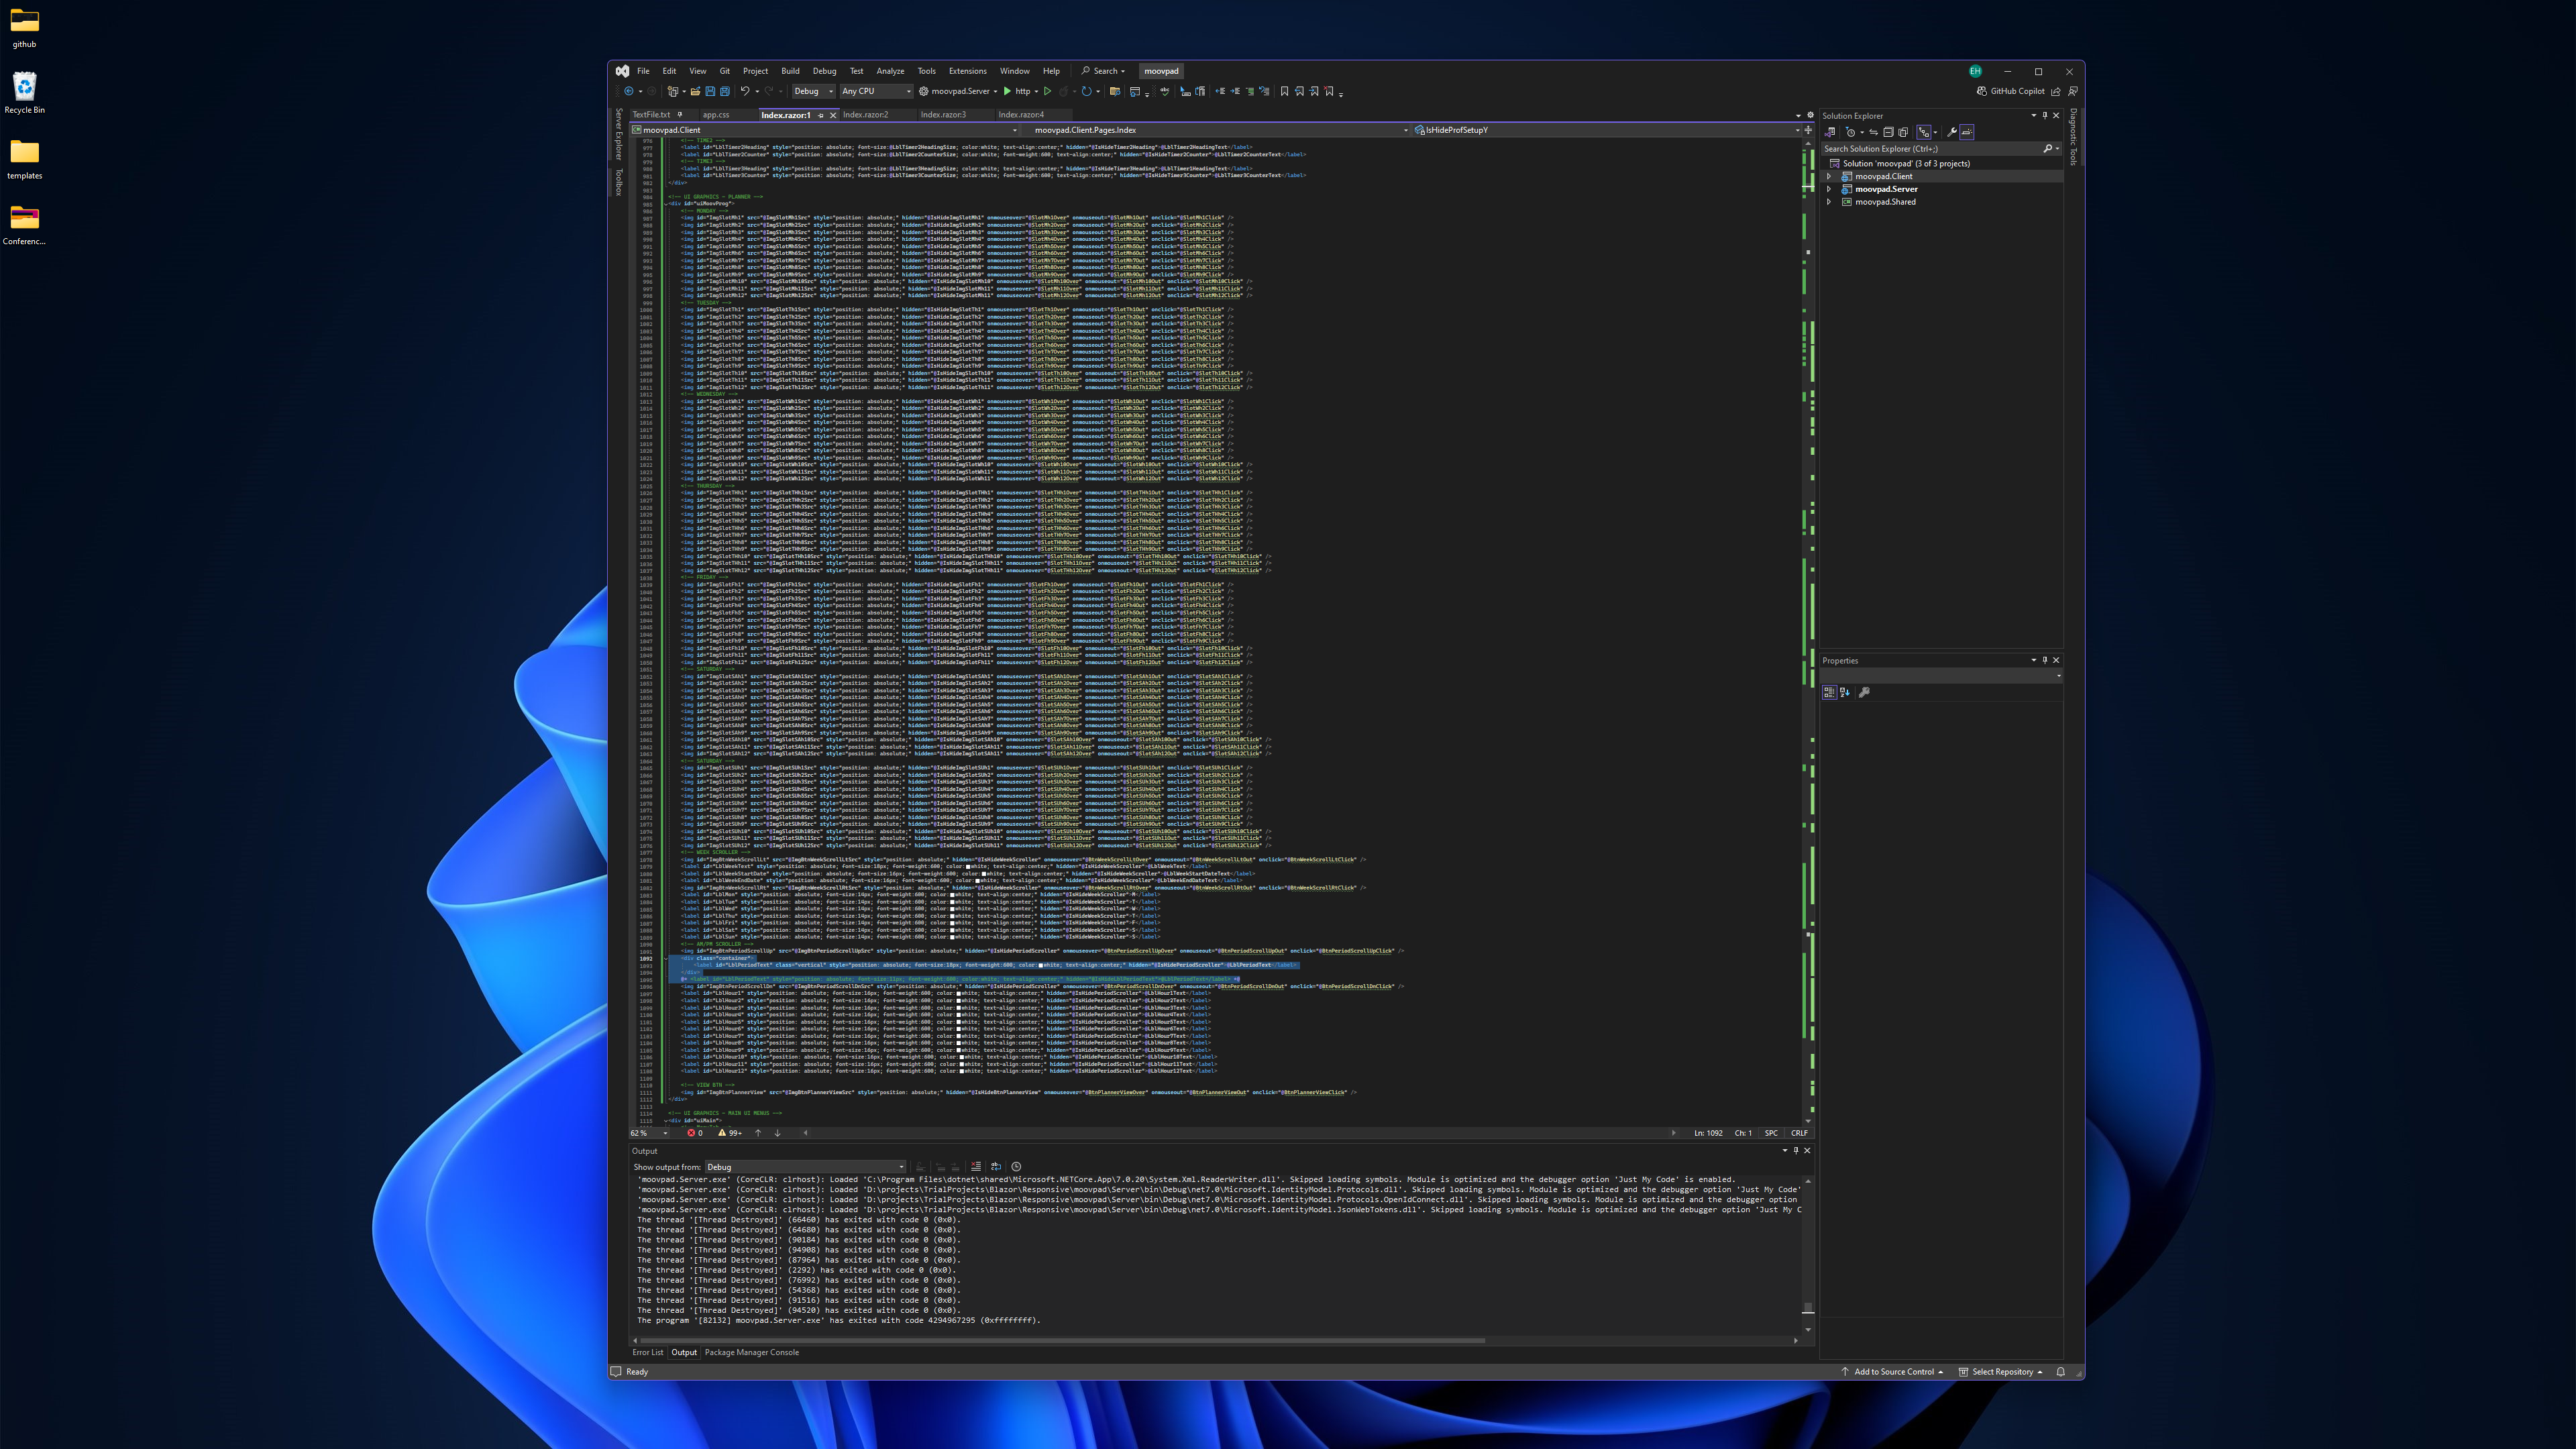Toggle Show All Files in Solution Explorer
Screen dimensions: 2576x1449
tap(1903, 132)
